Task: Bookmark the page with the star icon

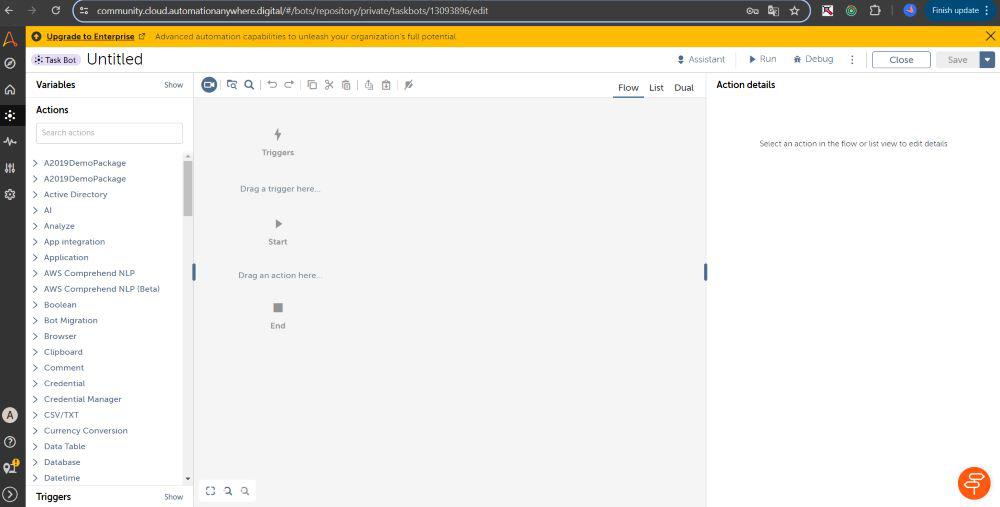Action: 794,10
